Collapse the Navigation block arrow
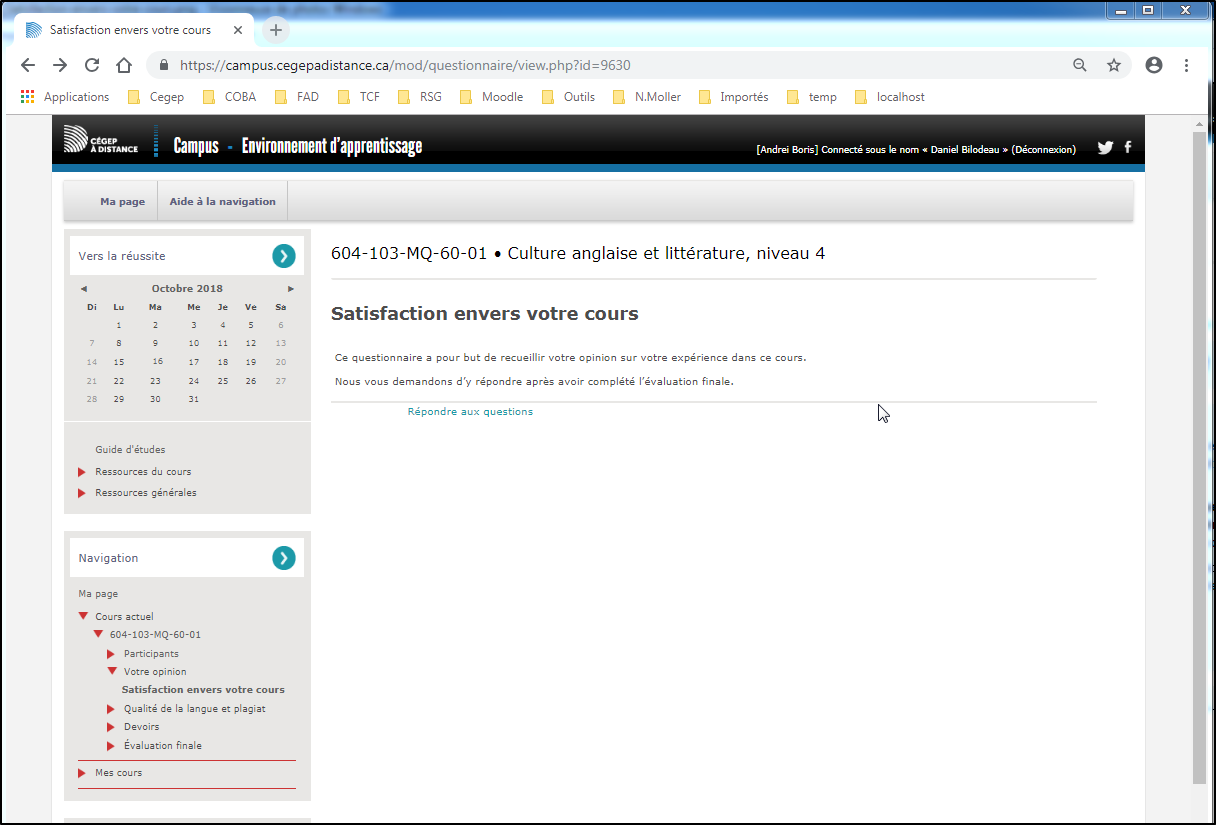This screenshot has height=825, width=1216. (x=284, y=558)
